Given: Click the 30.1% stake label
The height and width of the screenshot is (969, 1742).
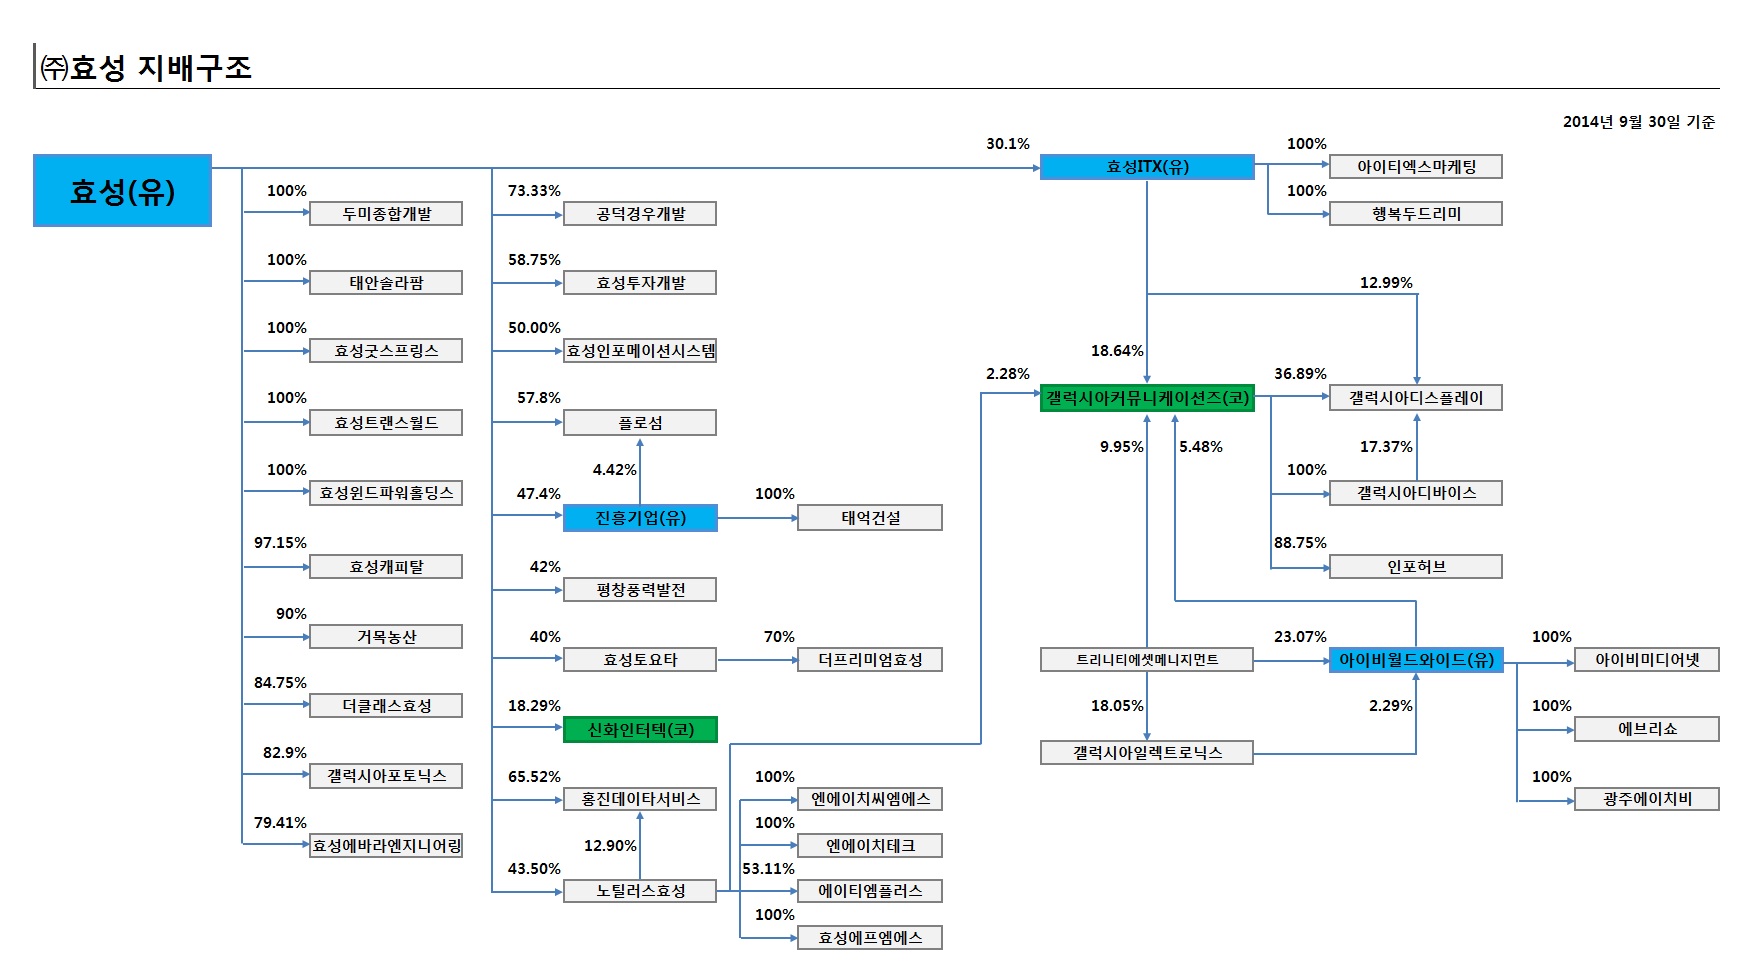Looking at the screenshot, I should [x=1008, y=144].
